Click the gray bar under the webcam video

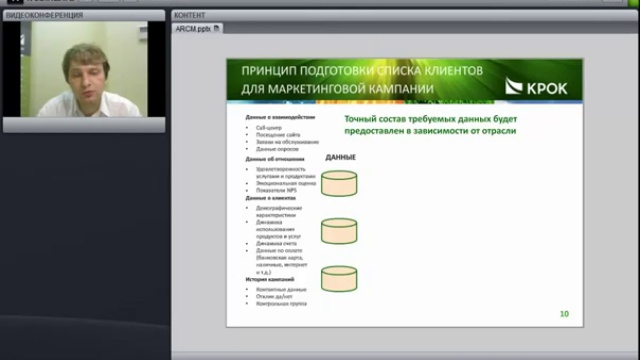point(84,125)
